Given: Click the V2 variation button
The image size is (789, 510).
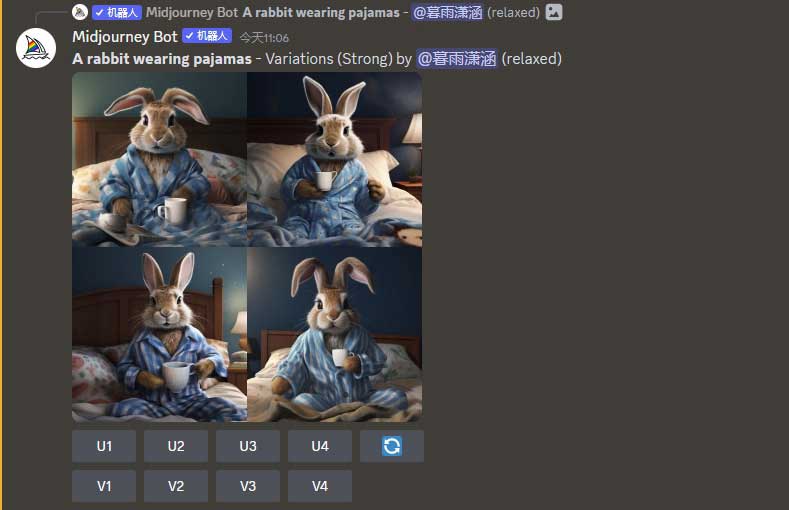Looking at the screenshot, I should click(x=176, y=486).
